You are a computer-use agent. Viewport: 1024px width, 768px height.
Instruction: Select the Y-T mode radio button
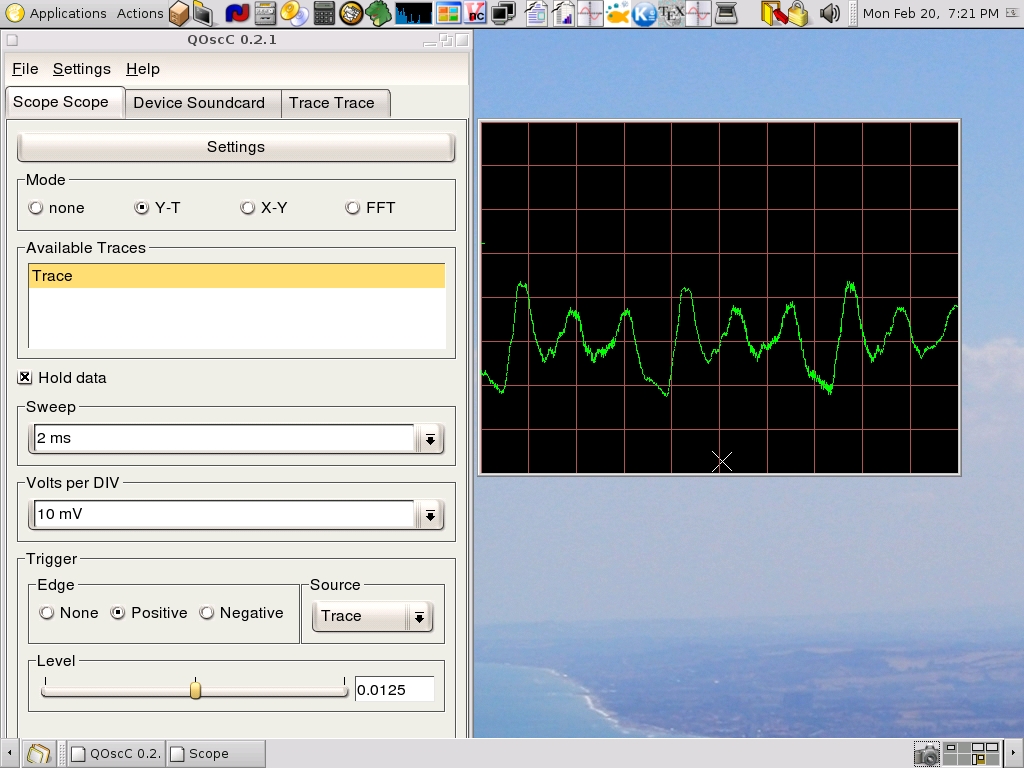[x=141, y=208]
